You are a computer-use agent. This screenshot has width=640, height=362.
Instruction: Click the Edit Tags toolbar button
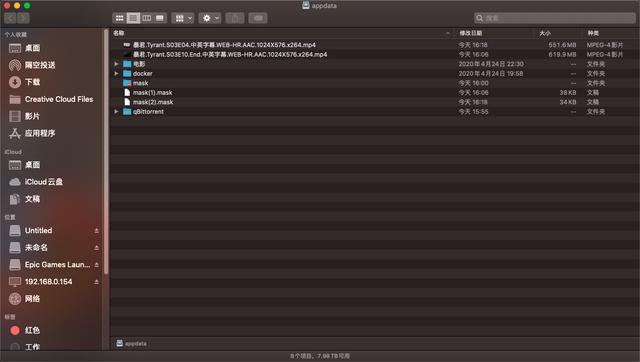point(258,18)
